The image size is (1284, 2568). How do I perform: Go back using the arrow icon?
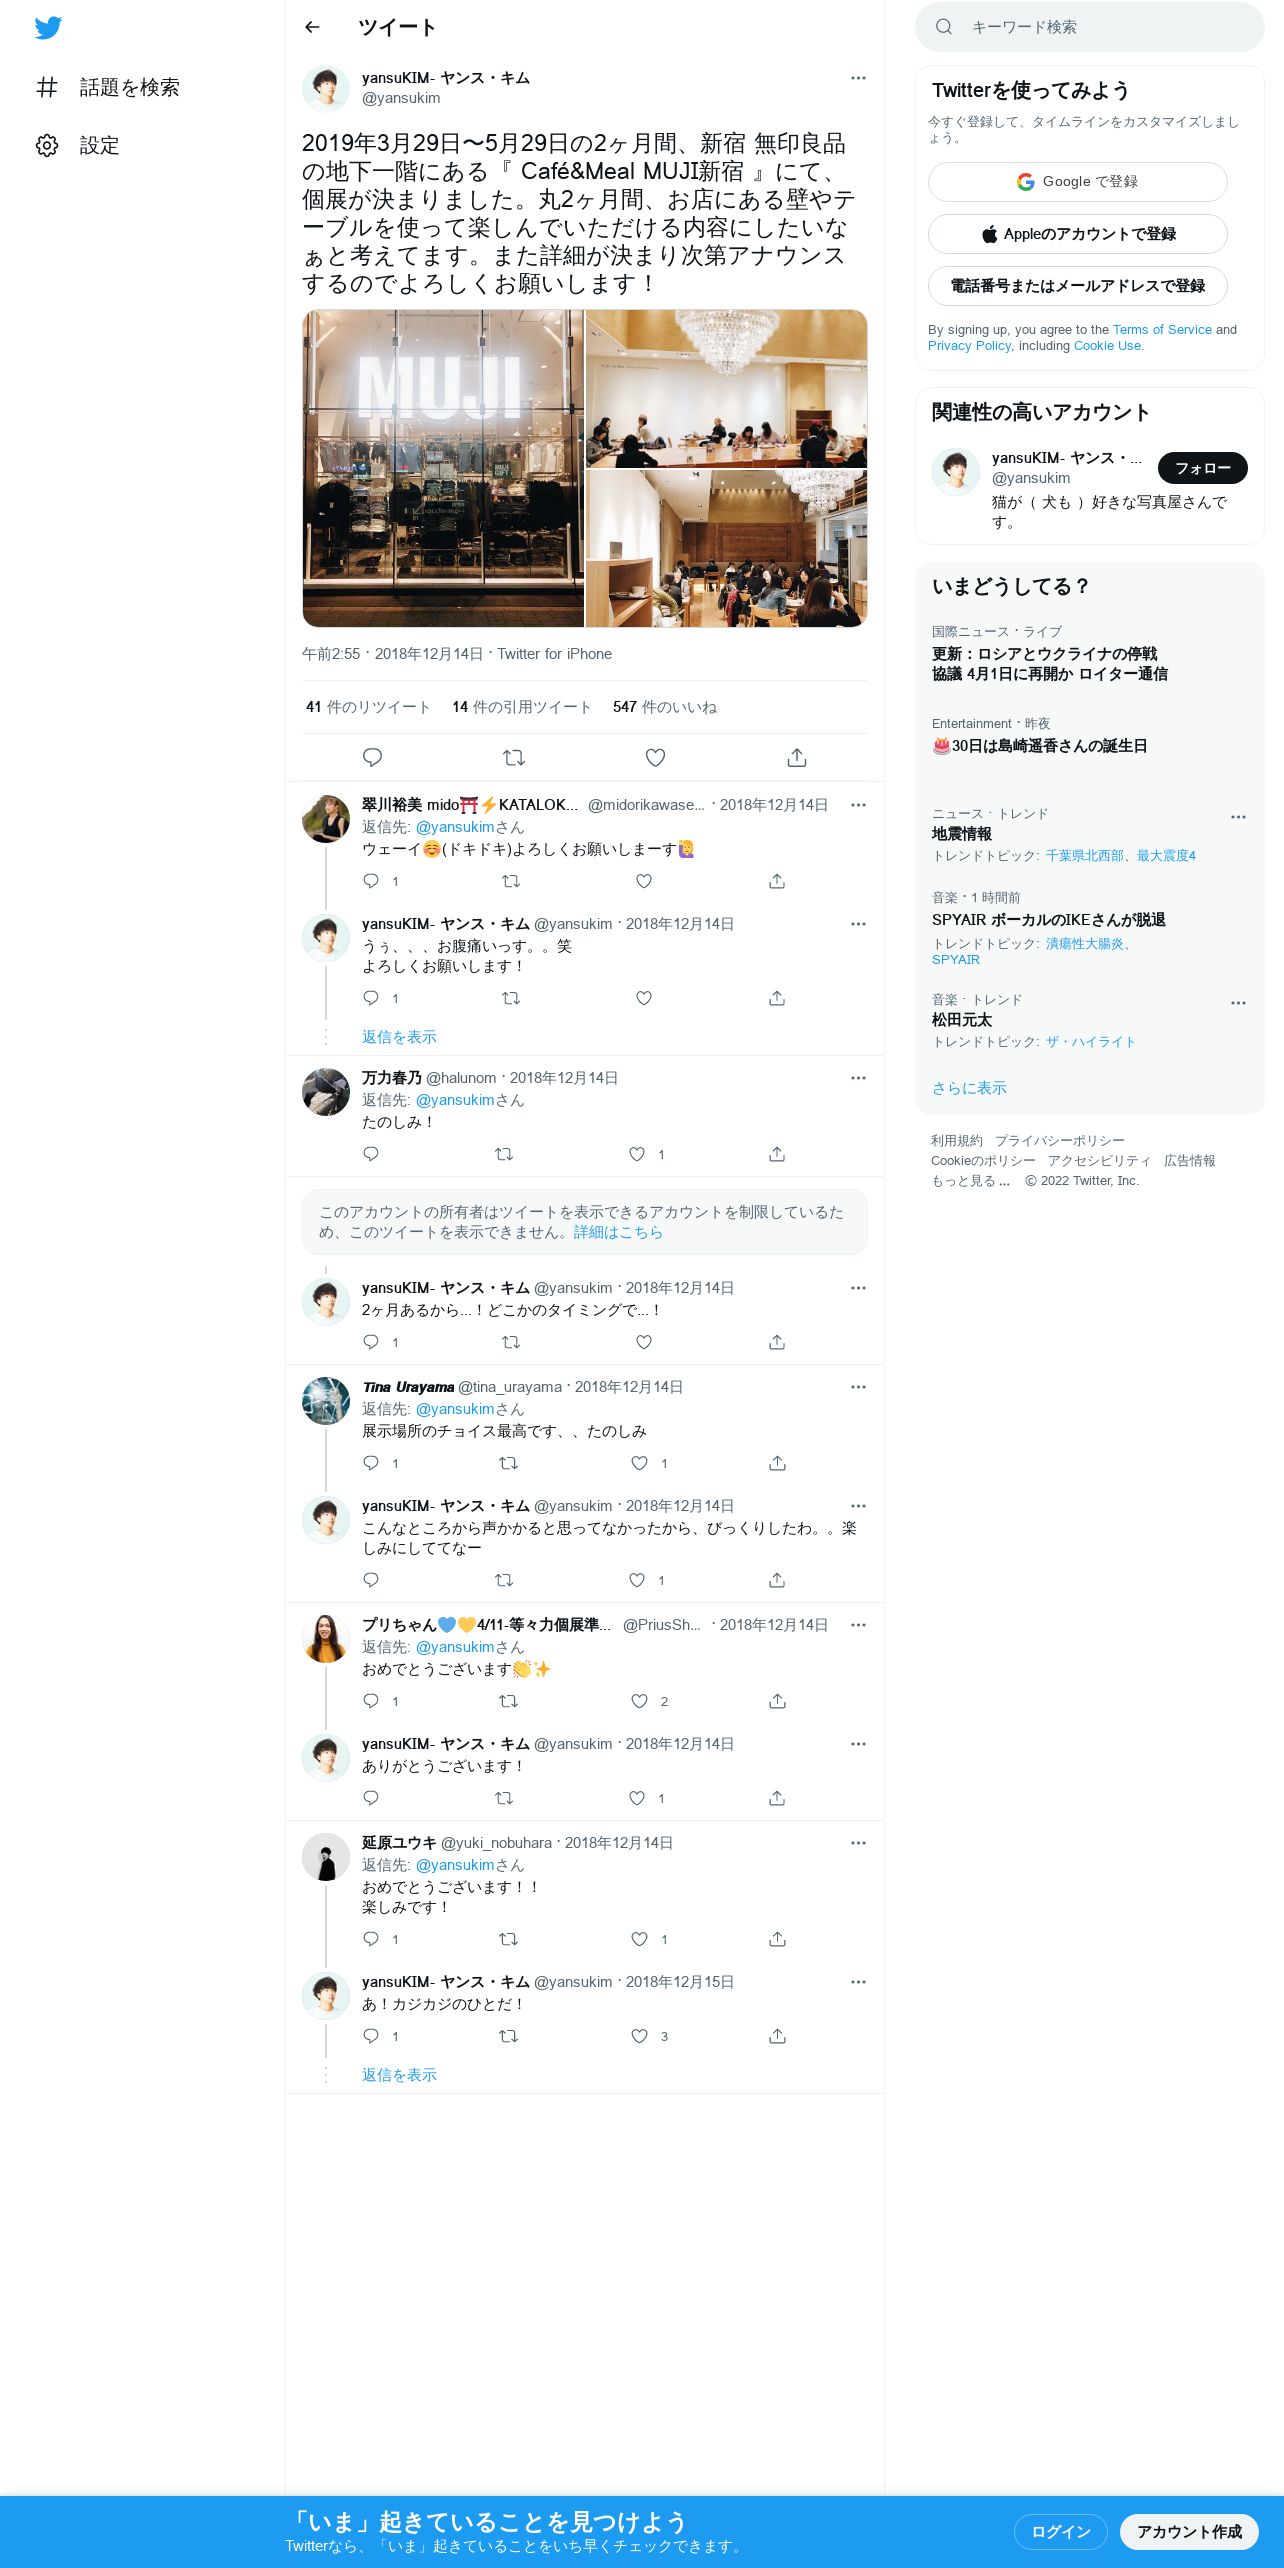[x=312, y=27]
